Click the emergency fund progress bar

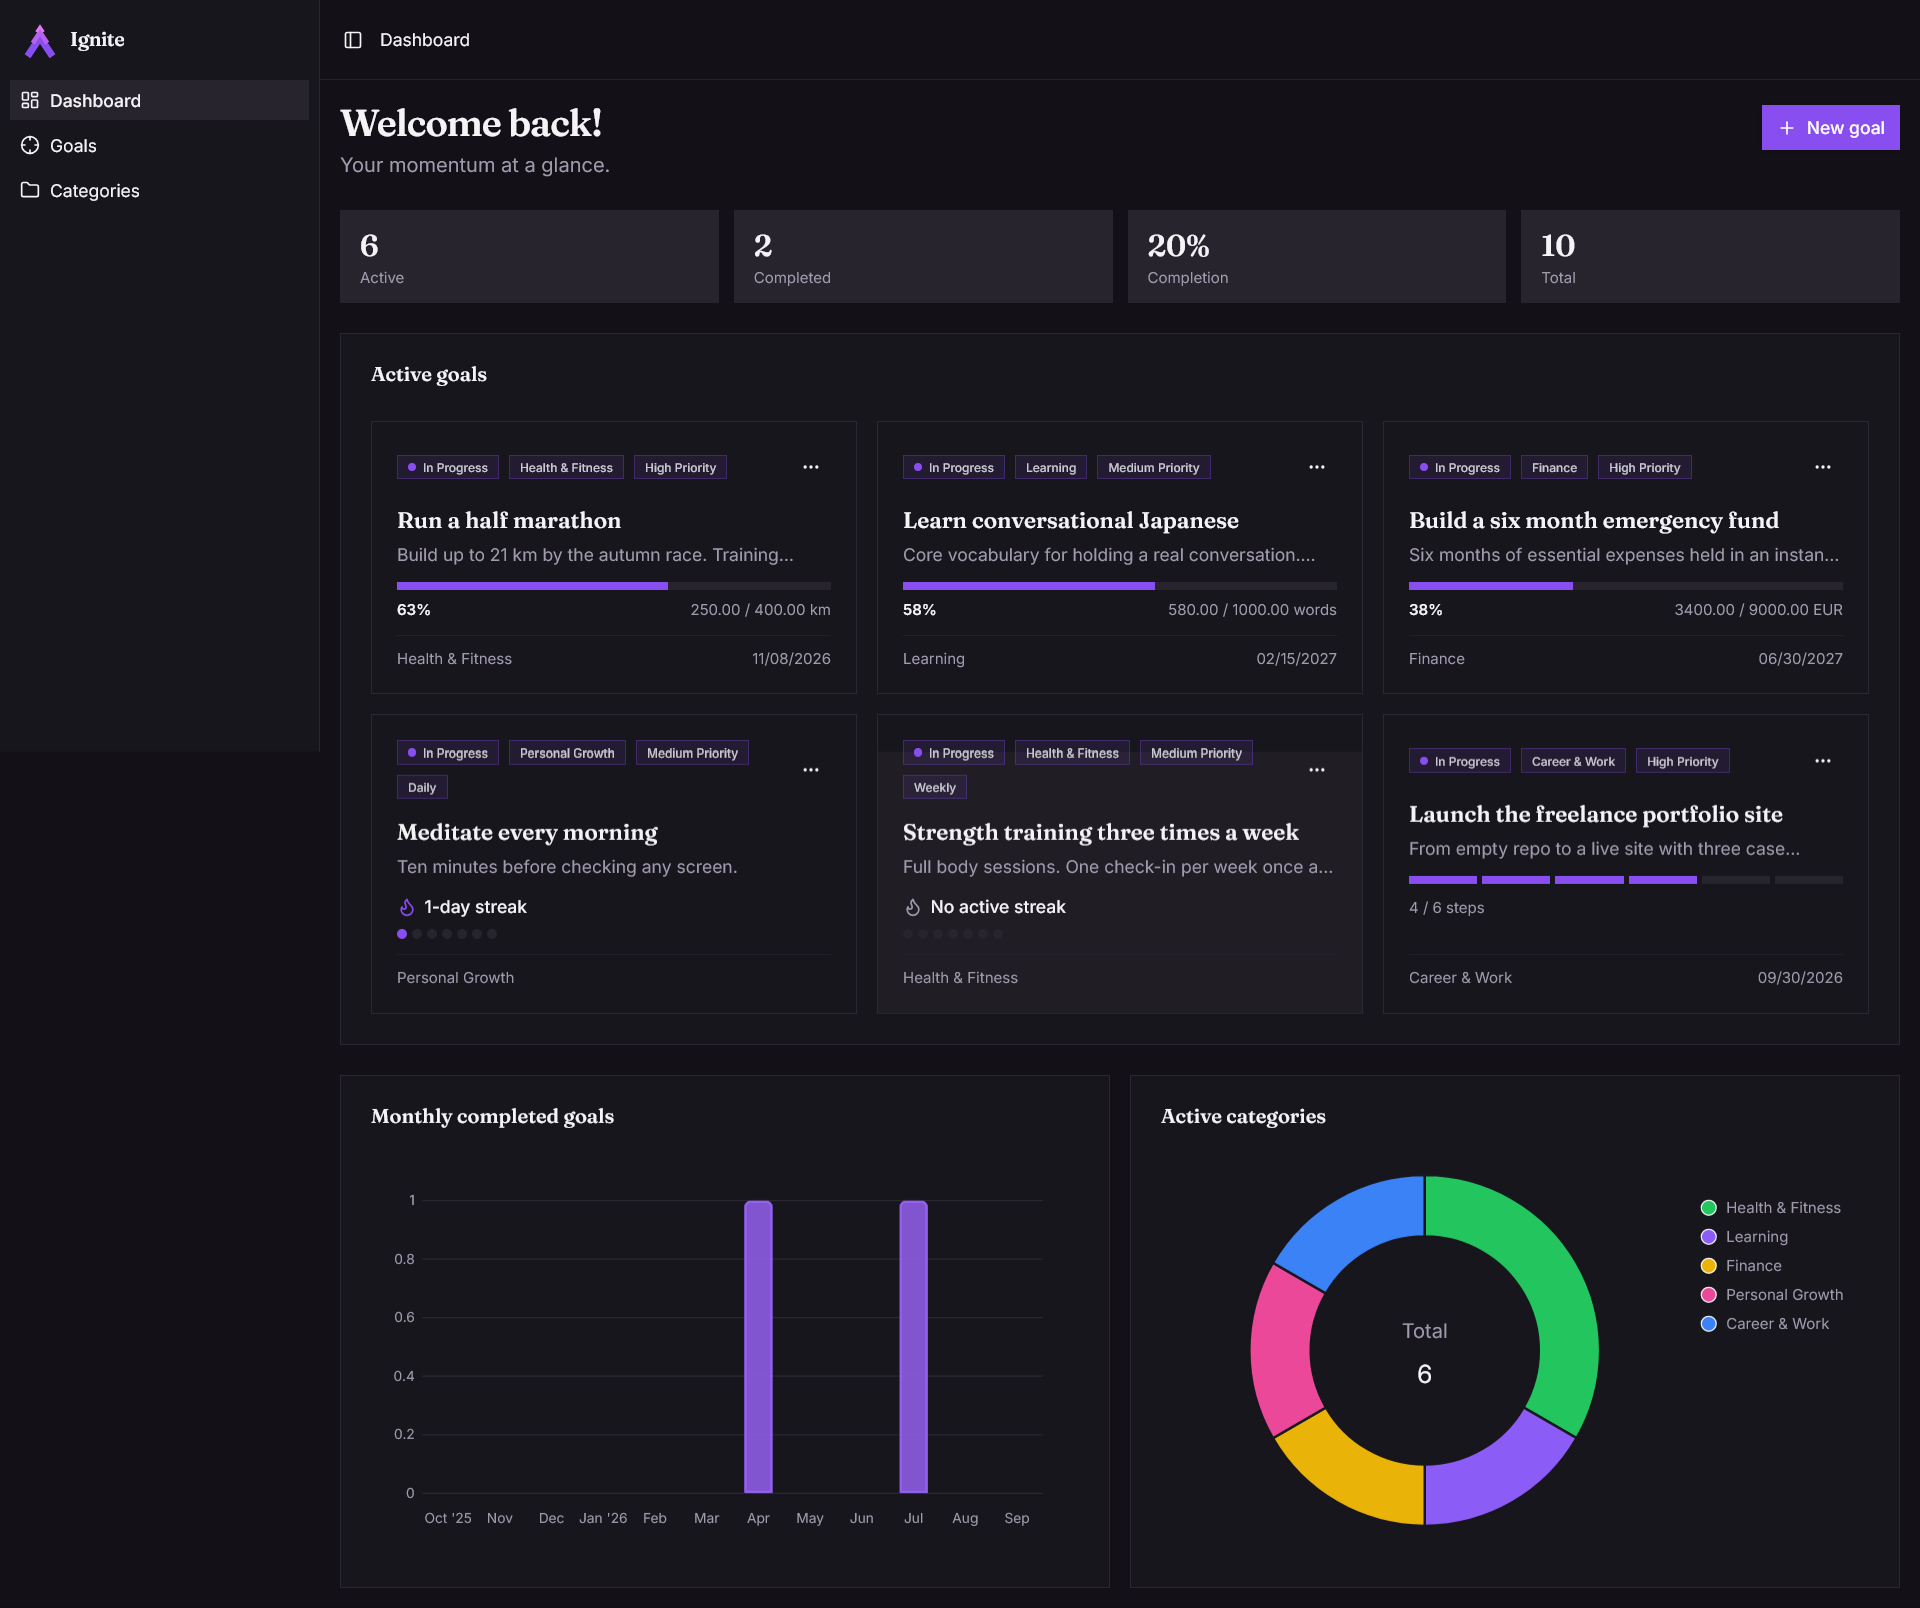[1625, 586]
